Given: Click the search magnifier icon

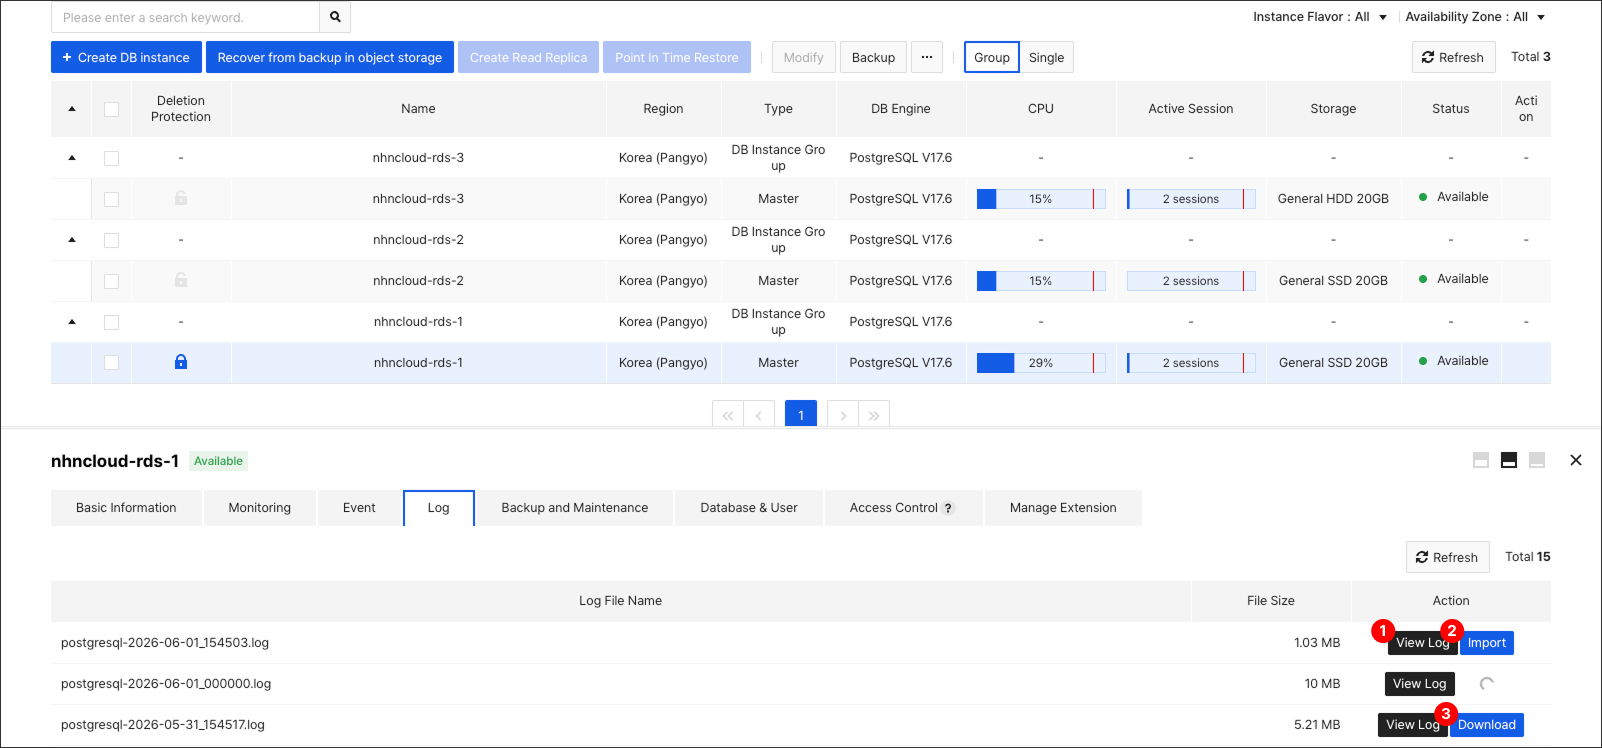Looking at the screenshot, I should coord(335,17).
